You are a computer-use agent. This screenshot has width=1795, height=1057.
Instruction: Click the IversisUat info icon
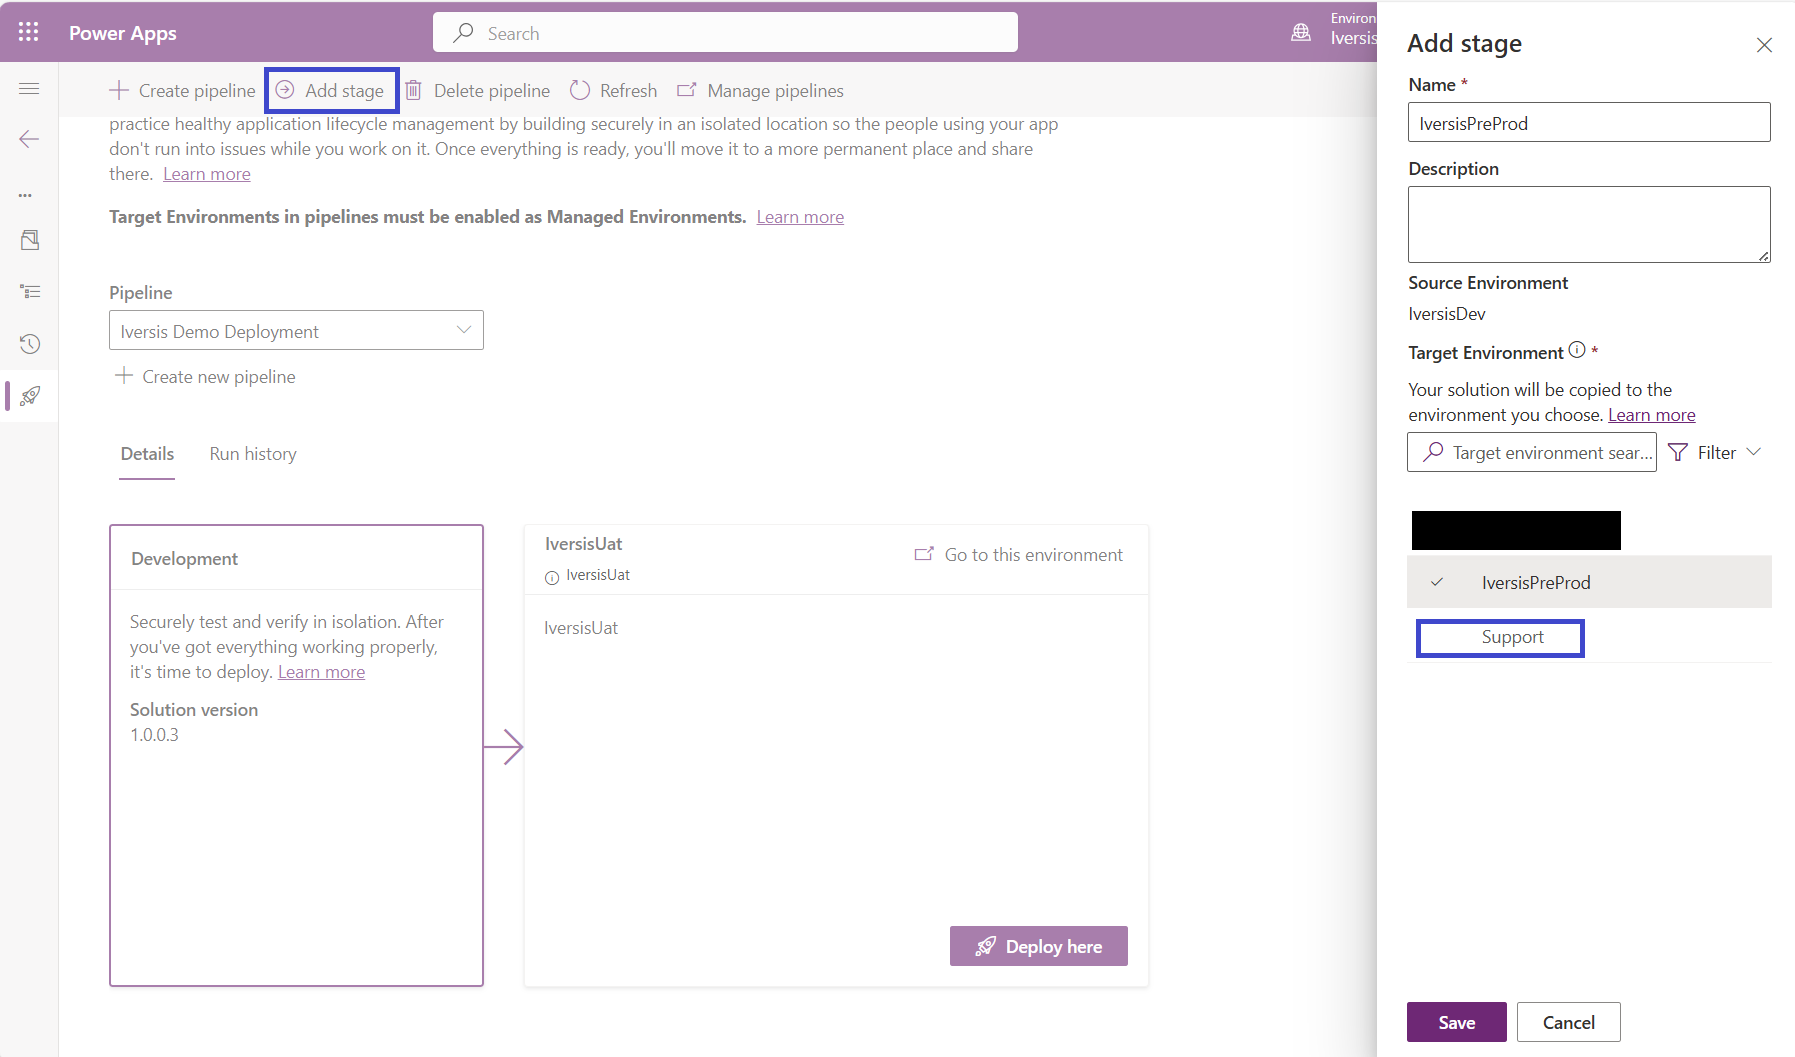[552, 577]
